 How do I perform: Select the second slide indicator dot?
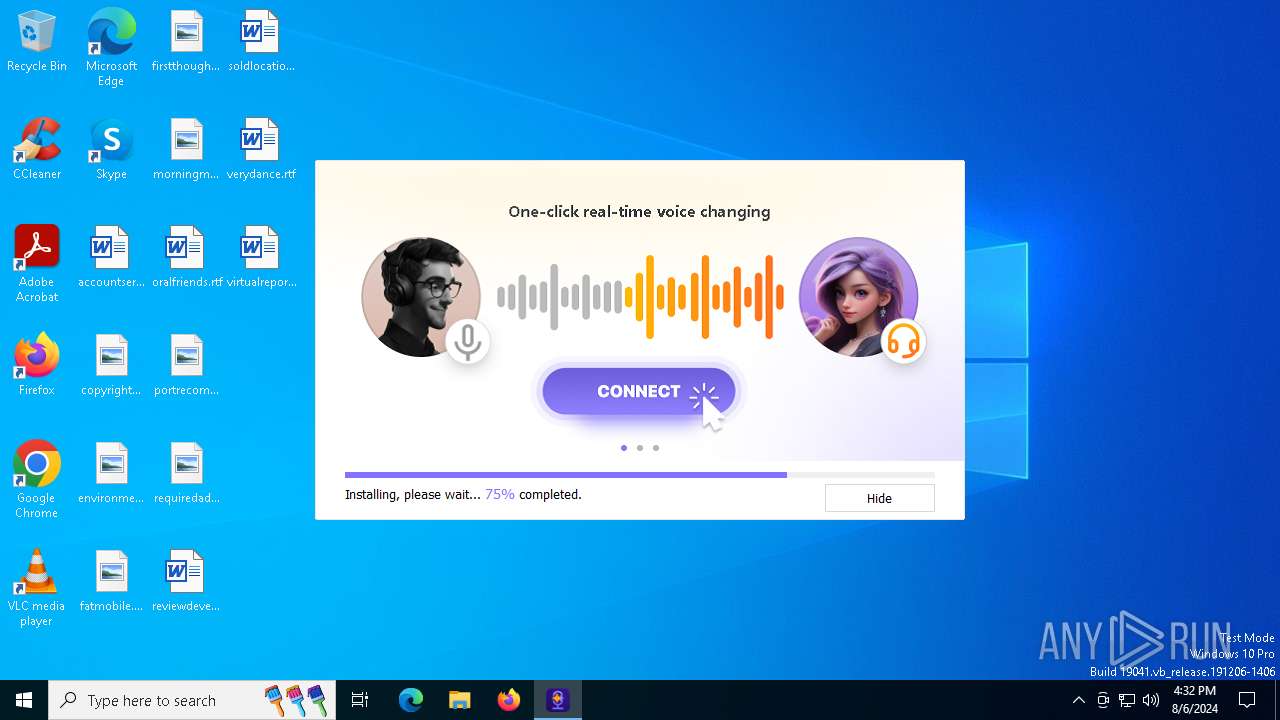640,448
